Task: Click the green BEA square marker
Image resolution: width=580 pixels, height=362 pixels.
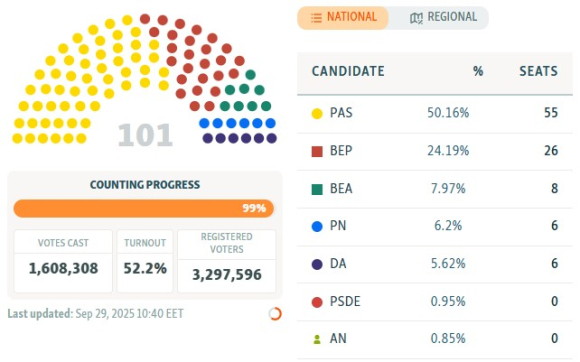Action: pyautogui.click(x=317, y=189)
